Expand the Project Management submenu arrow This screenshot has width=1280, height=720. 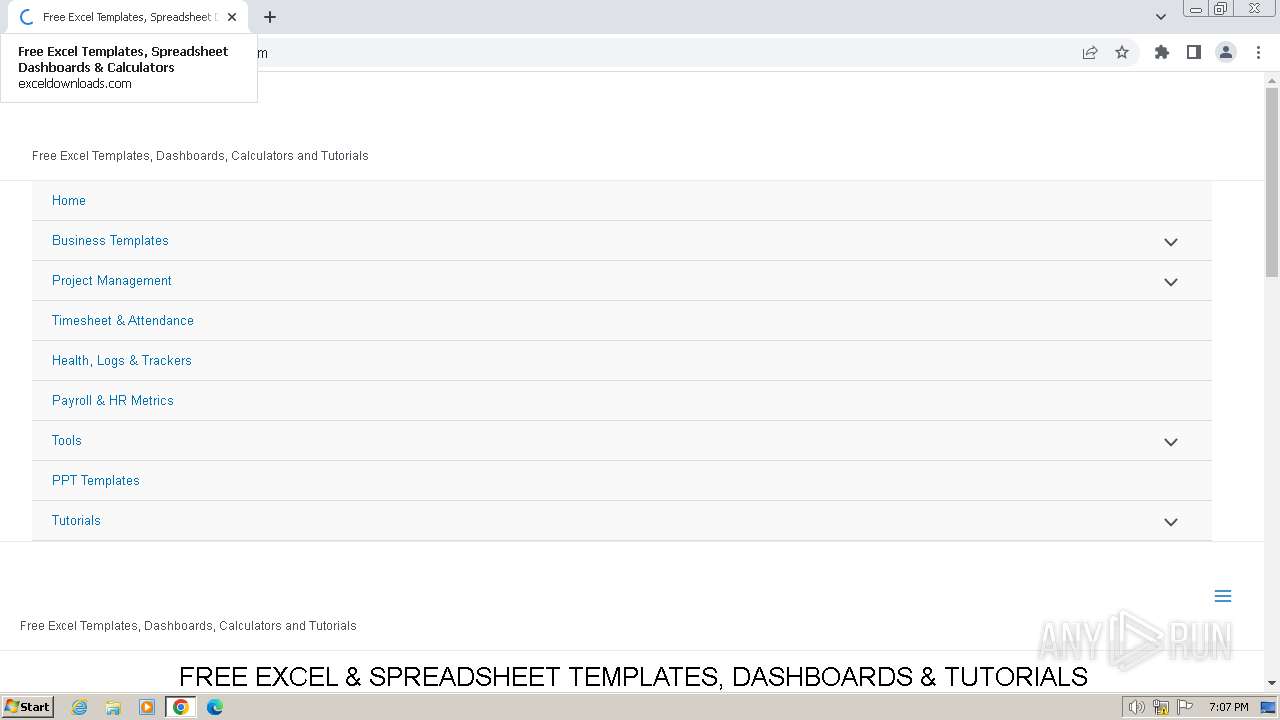[x=1171, y=282]
